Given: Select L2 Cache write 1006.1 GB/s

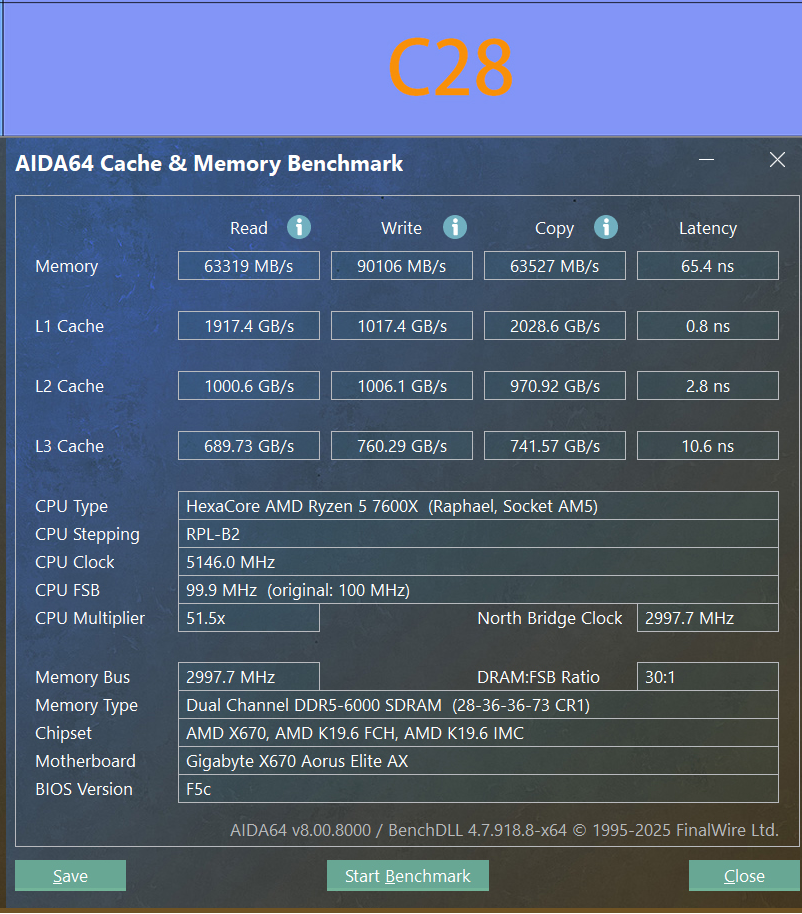Looking at the screenshot, I should coord(402,386).
